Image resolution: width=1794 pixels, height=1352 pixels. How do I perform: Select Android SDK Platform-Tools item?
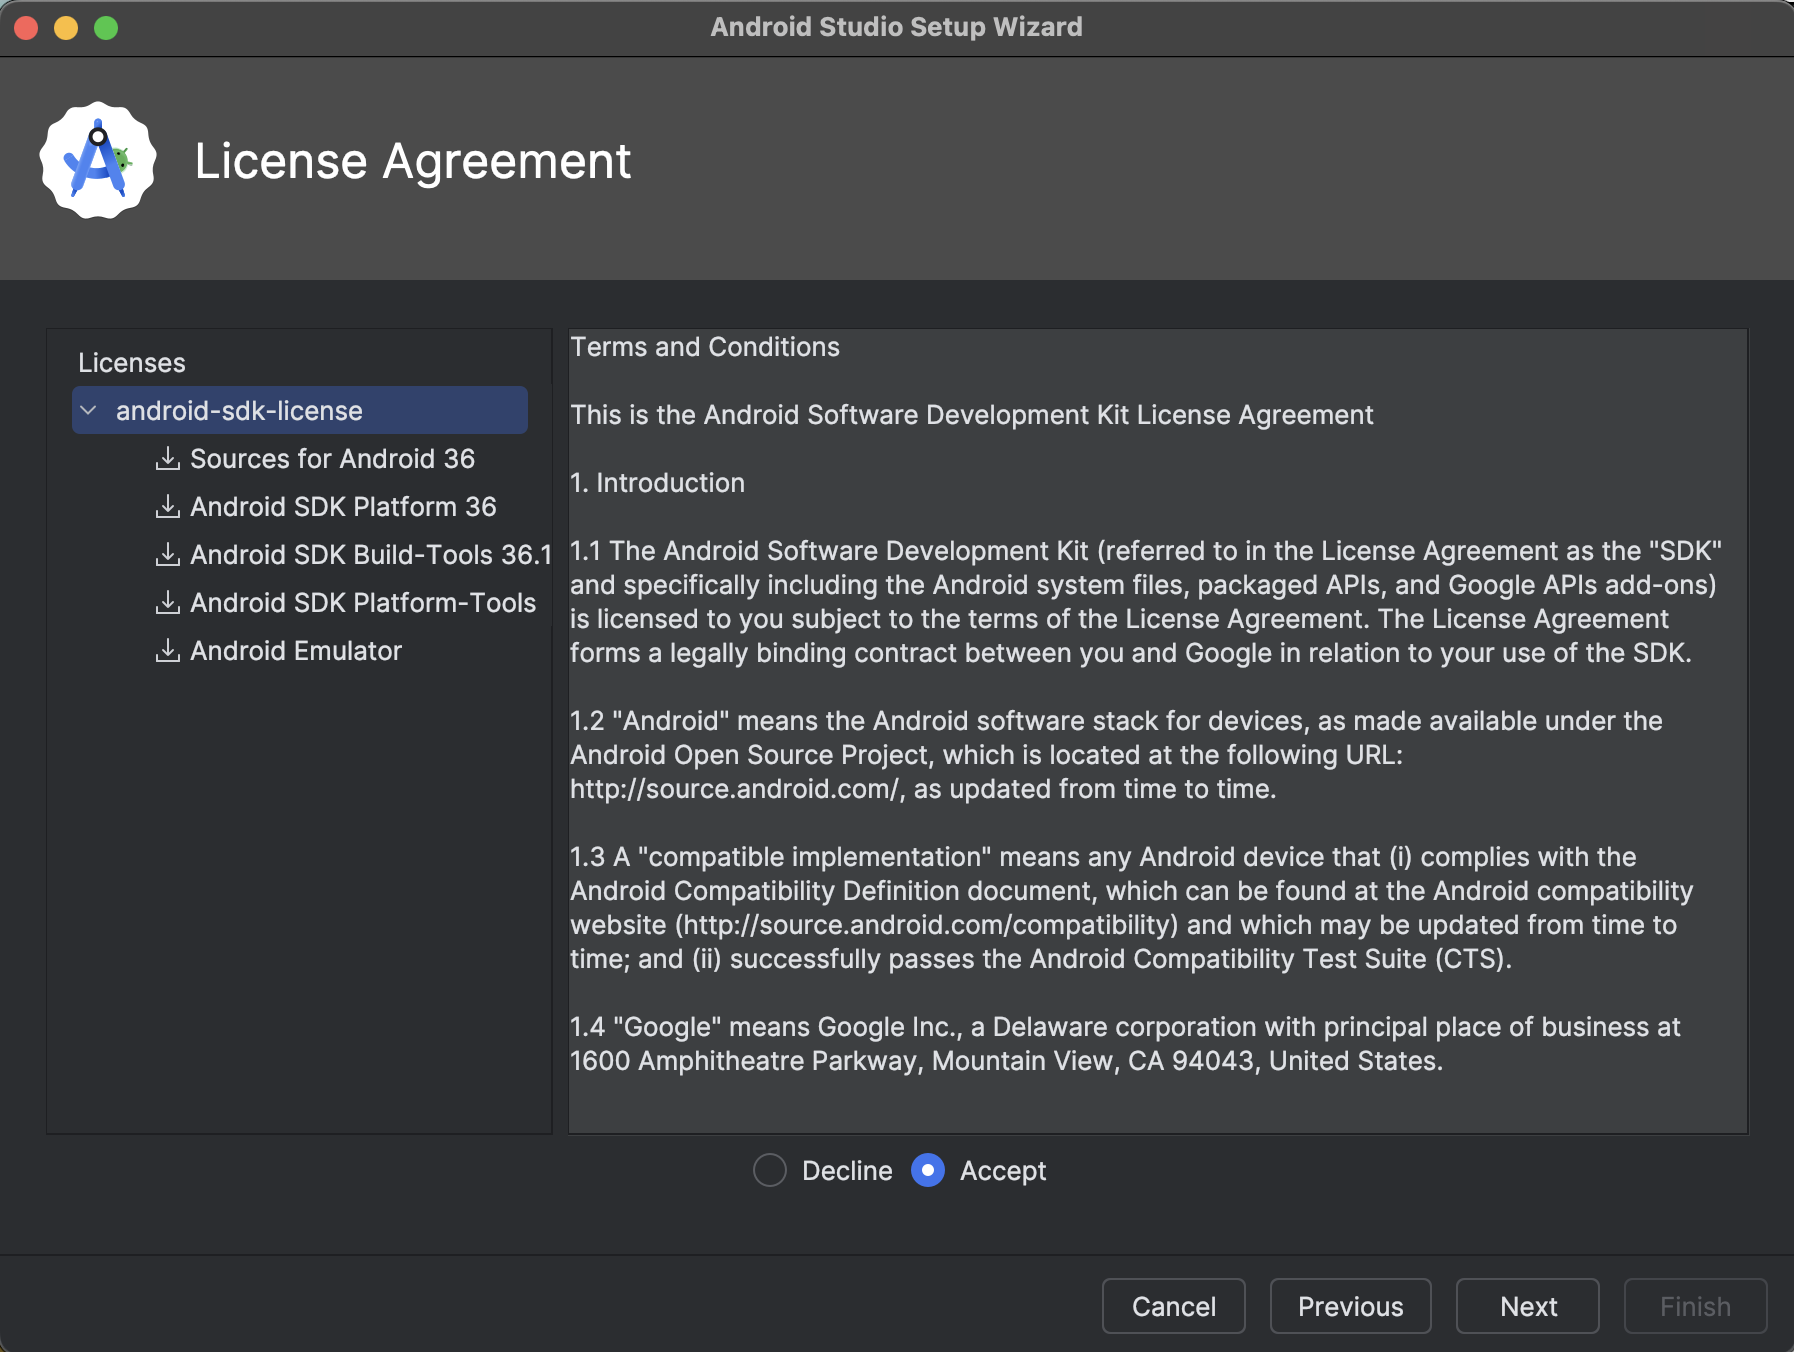363,603
